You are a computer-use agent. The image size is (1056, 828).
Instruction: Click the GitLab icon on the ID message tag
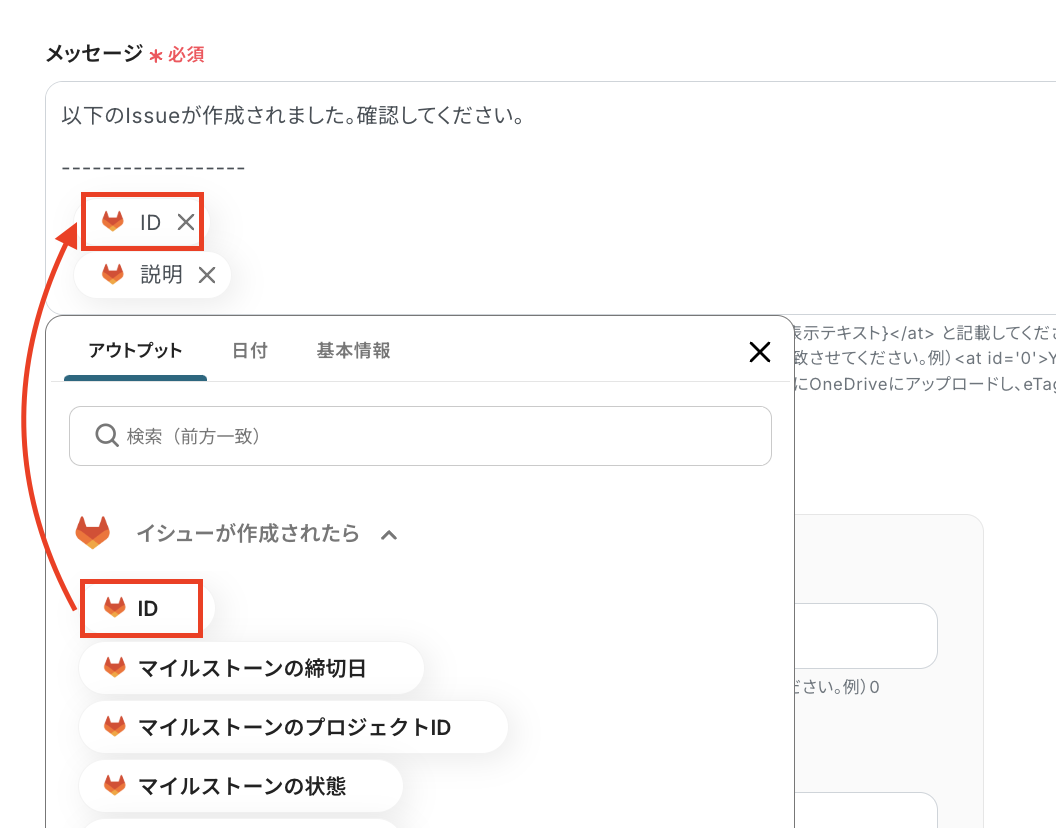point(113,222)
